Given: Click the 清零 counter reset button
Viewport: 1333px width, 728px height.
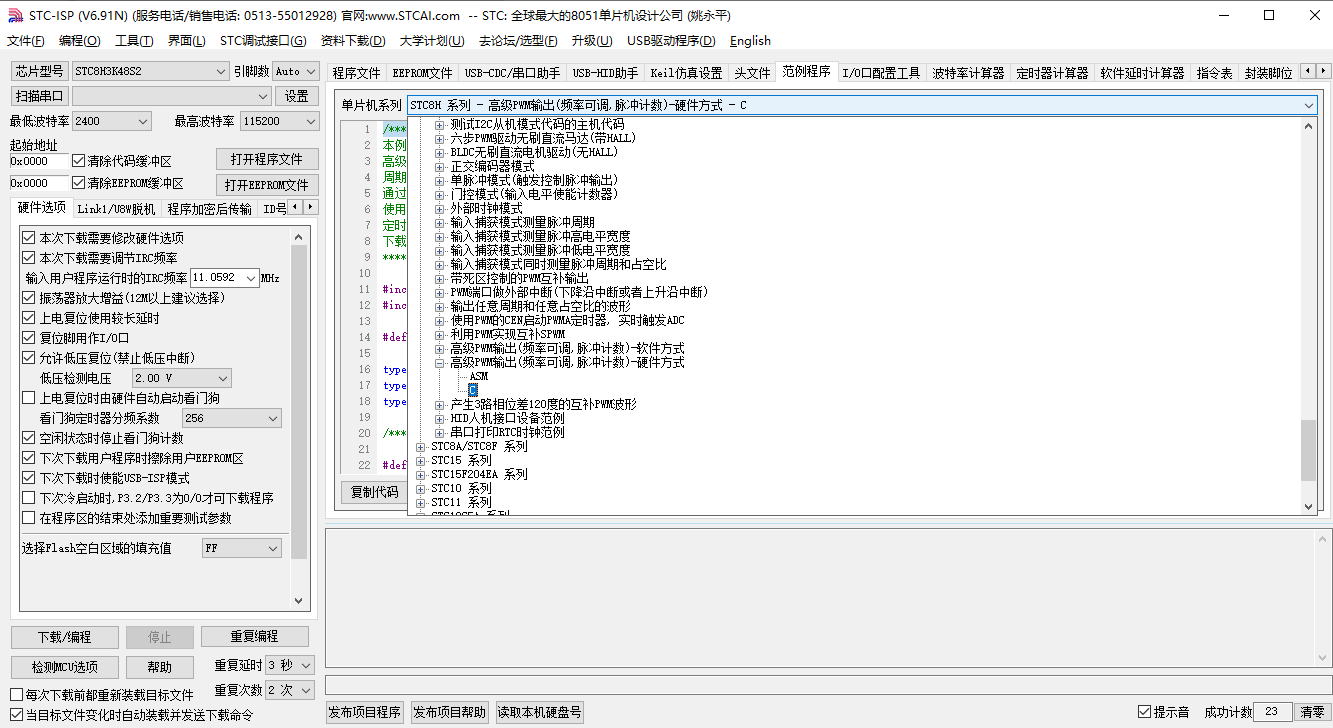Looking at the screenshot, I should [1312, 712].
